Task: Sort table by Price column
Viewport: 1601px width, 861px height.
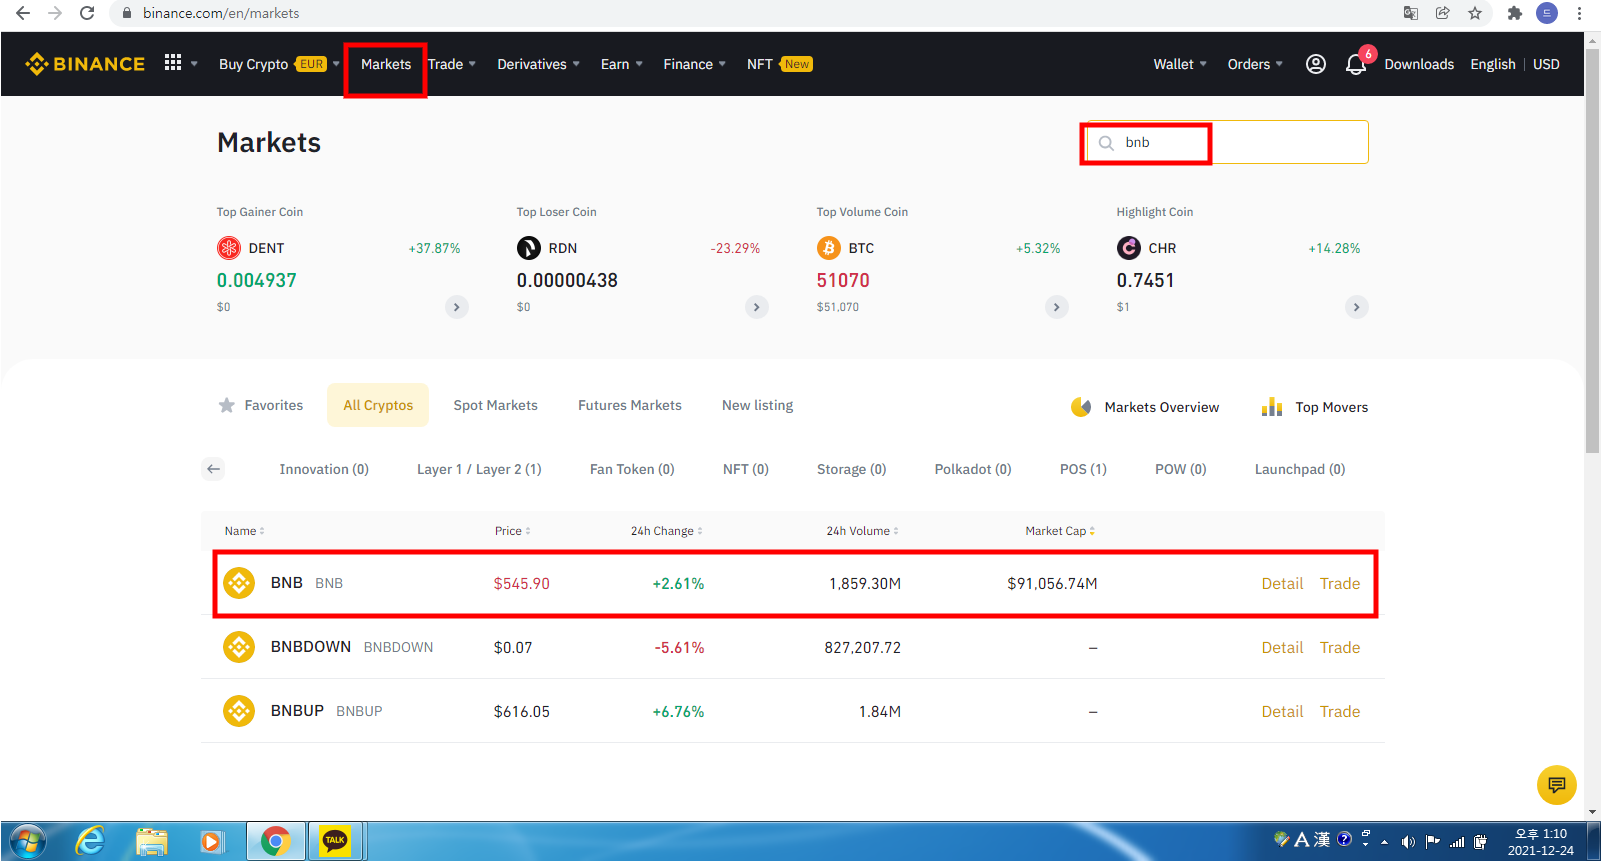Action: click(513, 531)
